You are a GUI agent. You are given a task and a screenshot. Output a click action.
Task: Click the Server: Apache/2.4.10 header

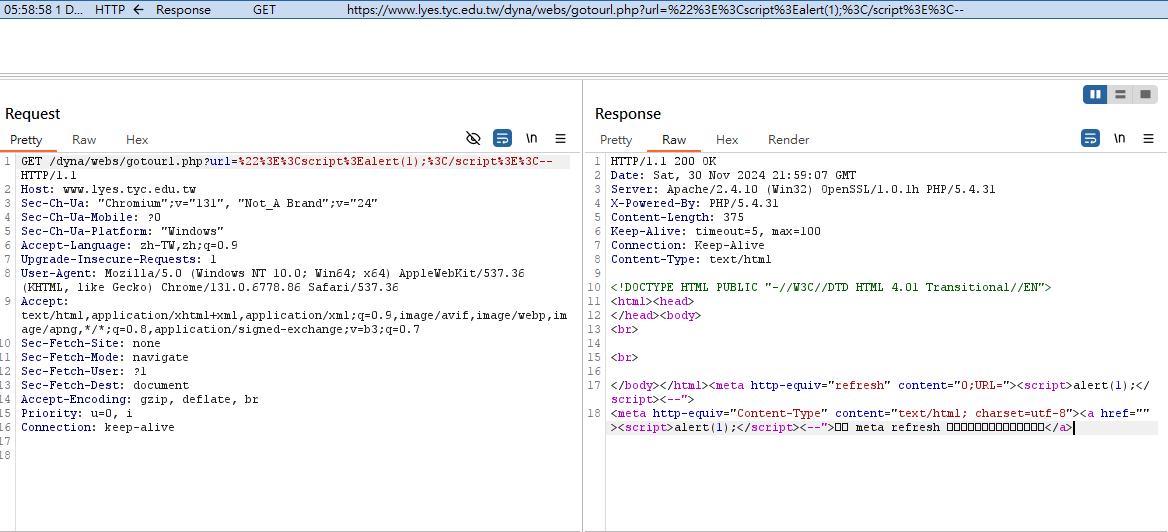point(803,190)
